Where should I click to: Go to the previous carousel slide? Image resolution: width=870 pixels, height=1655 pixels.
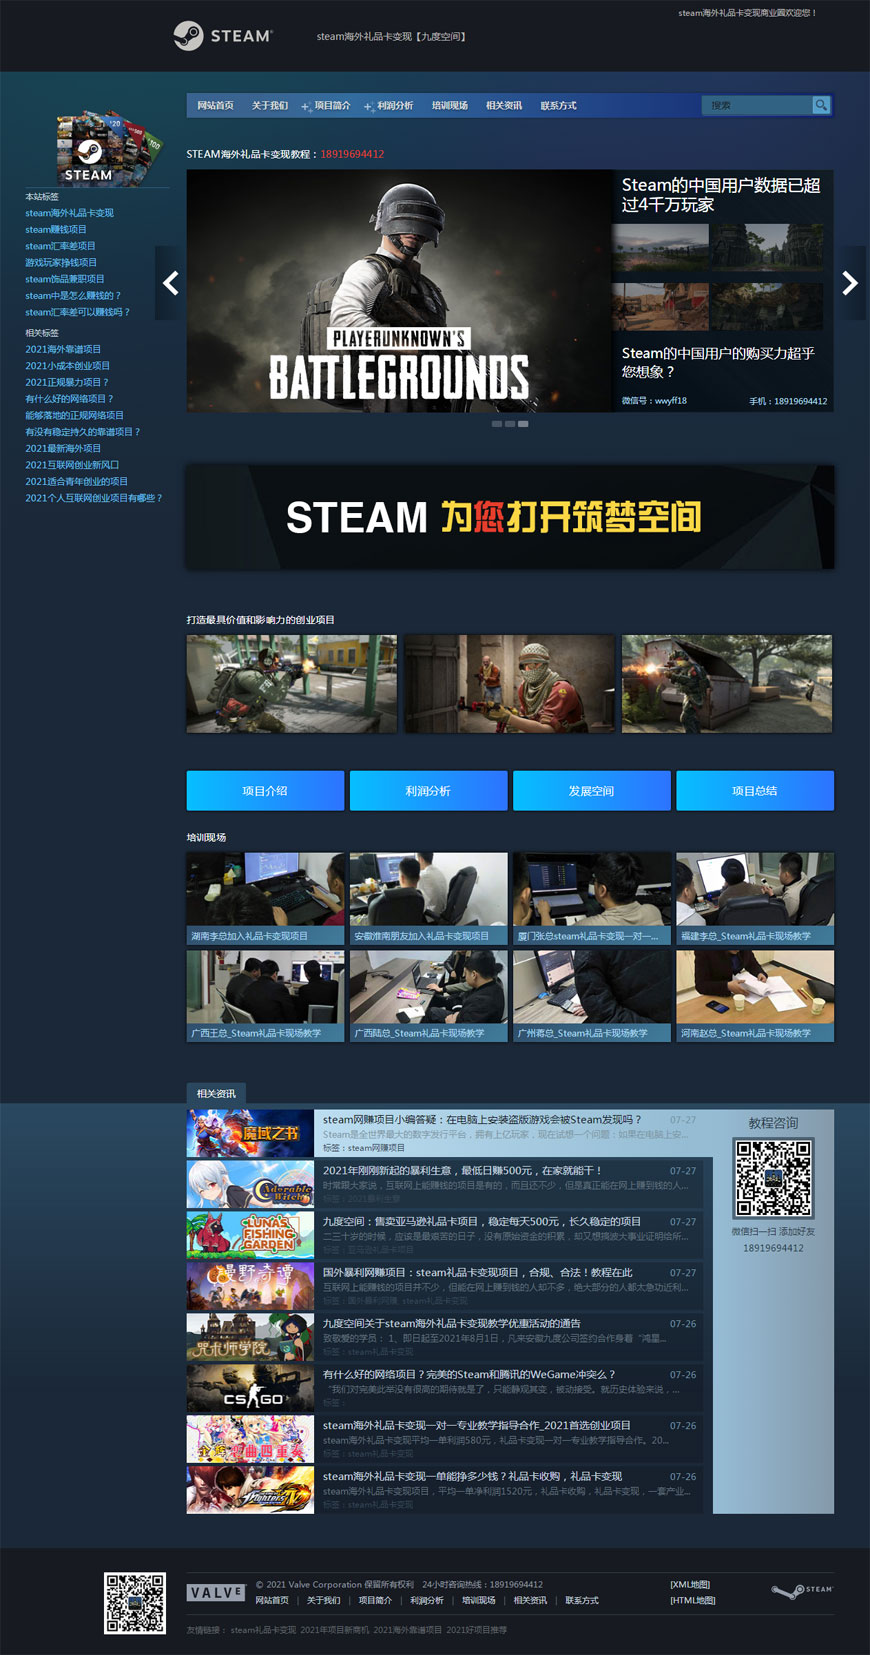click(x=171, y=284)
